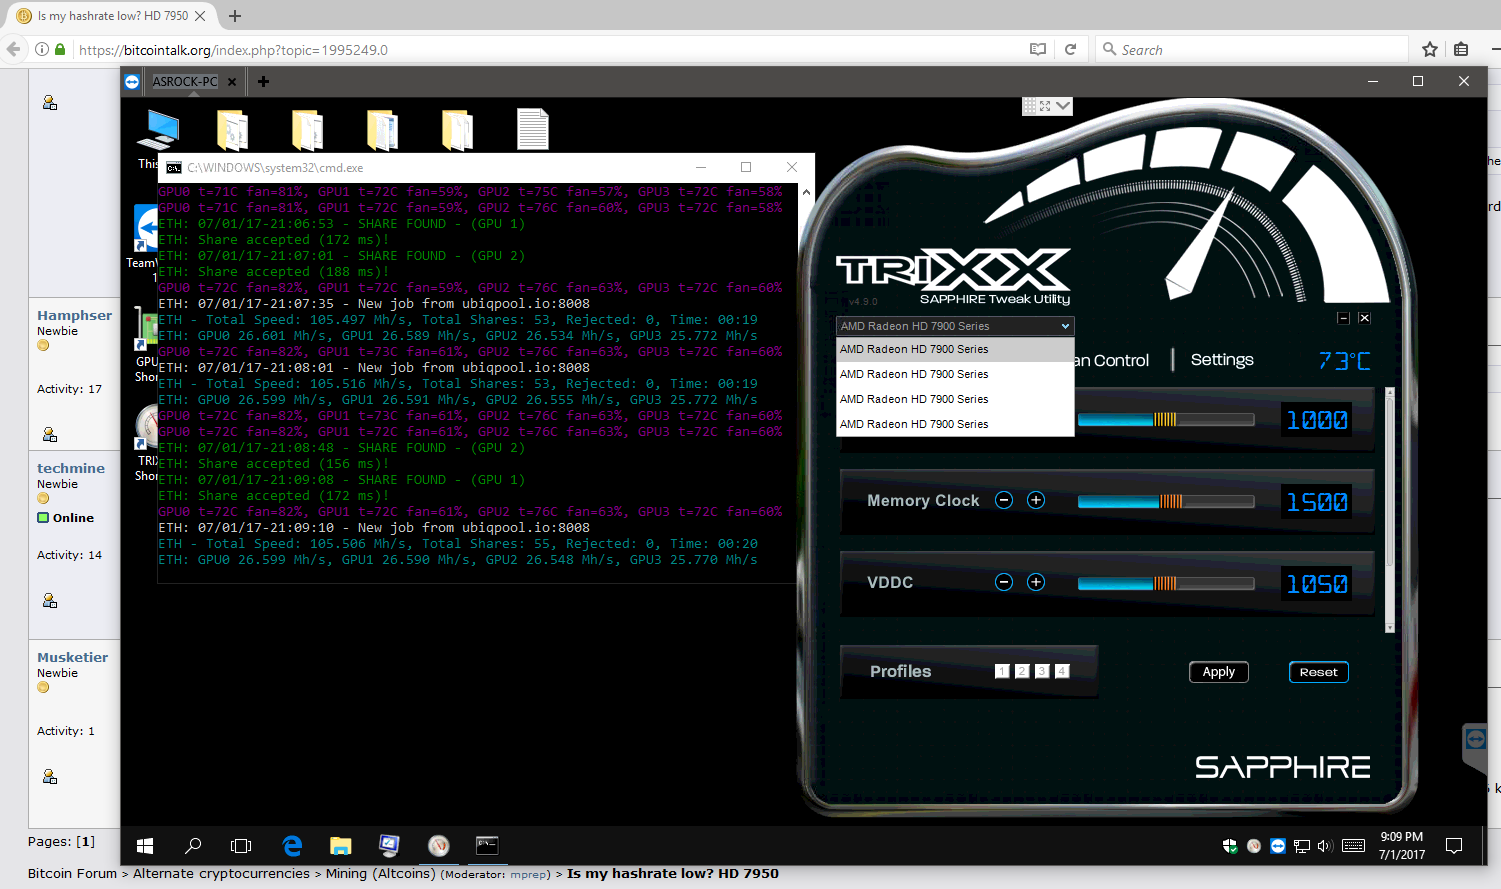Screen dimensions: 1501x889
Task: Open Windows Defender tray icon
Action: (x=1230, y=846)
